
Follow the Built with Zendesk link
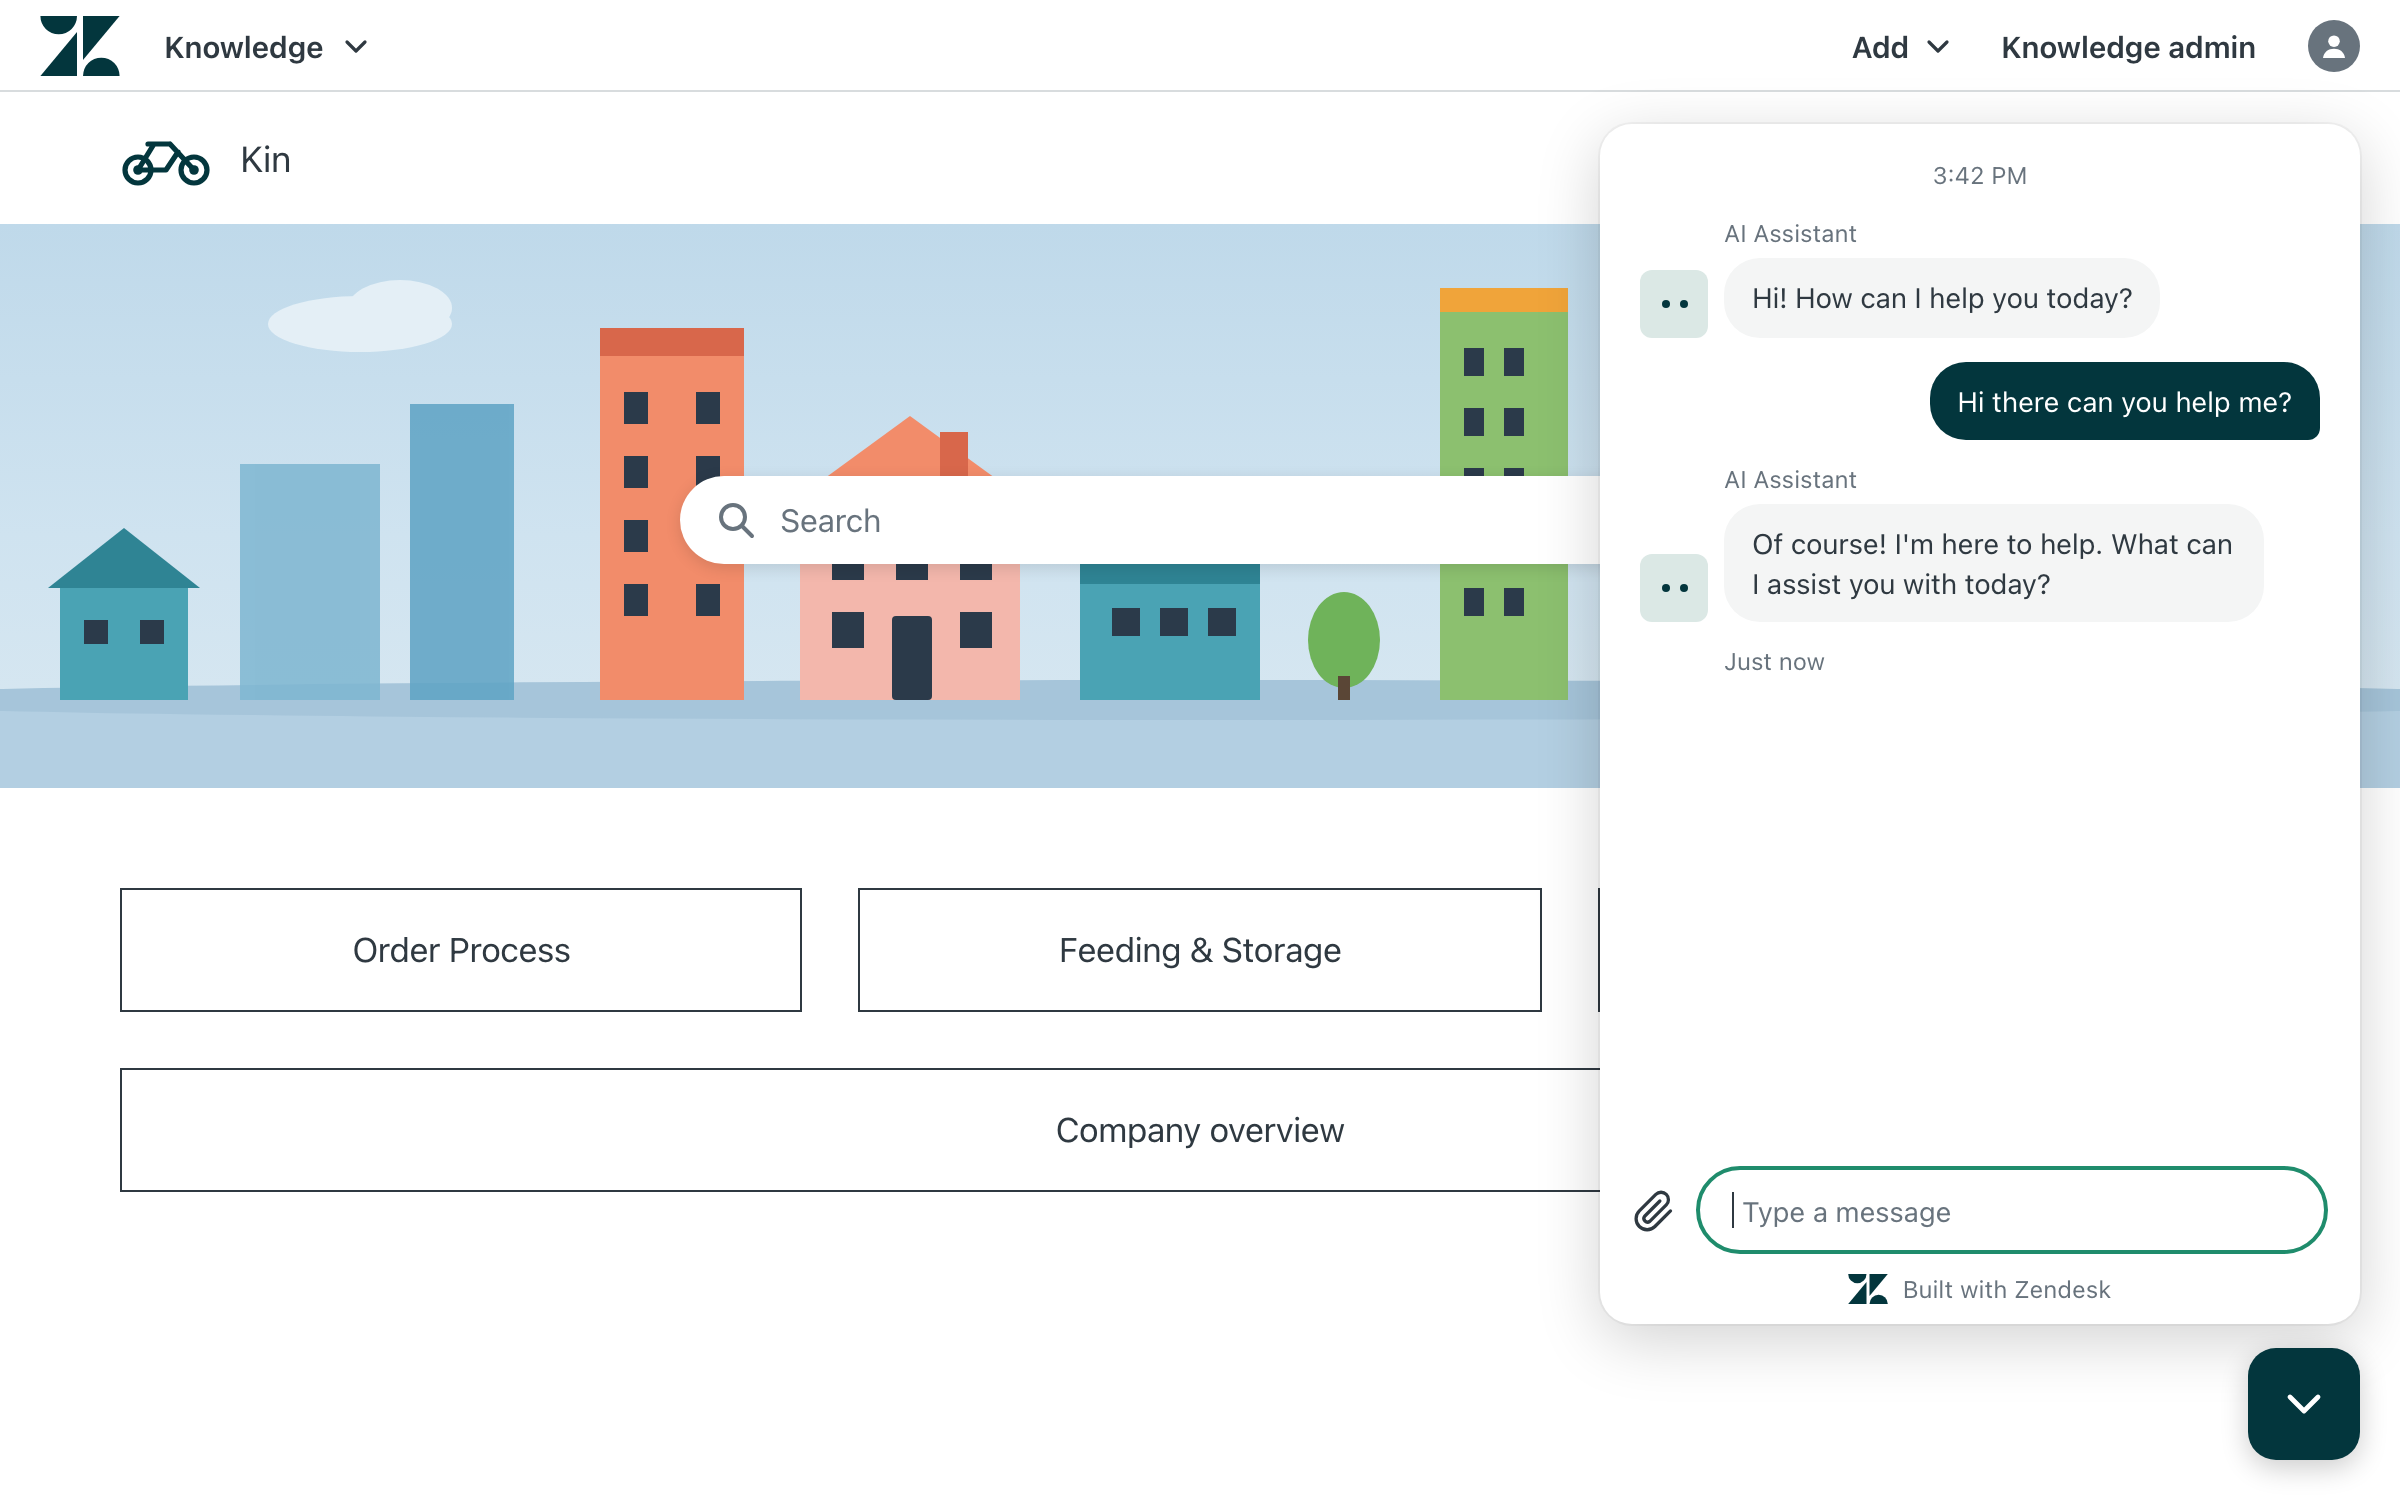coord(1979,1289)
